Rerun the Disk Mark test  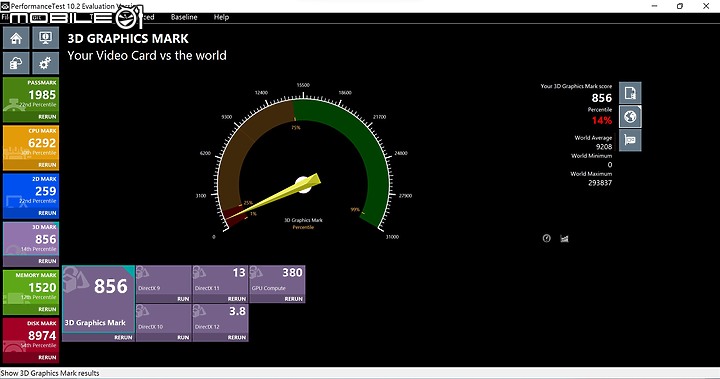click(47, 357)
